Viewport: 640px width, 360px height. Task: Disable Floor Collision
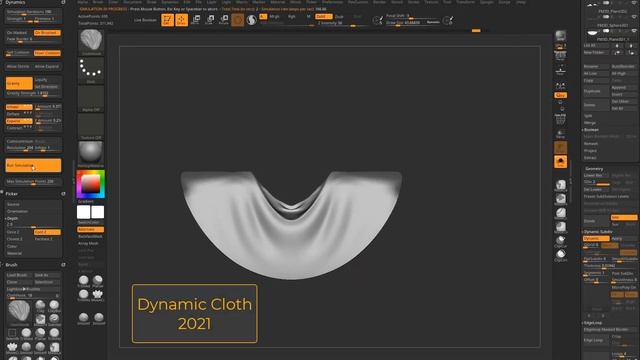coord(47,53)
